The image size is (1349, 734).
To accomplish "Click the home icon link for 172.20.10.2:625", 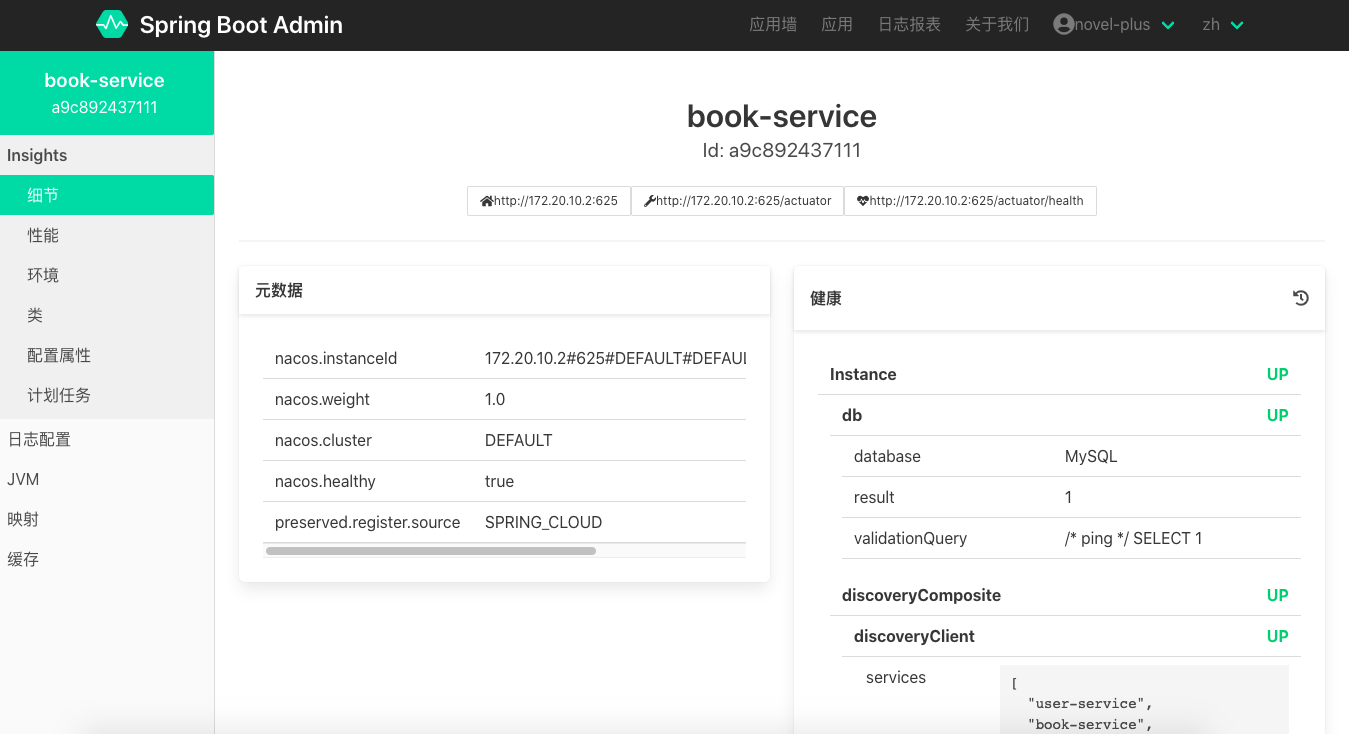I will click(487, 201).
